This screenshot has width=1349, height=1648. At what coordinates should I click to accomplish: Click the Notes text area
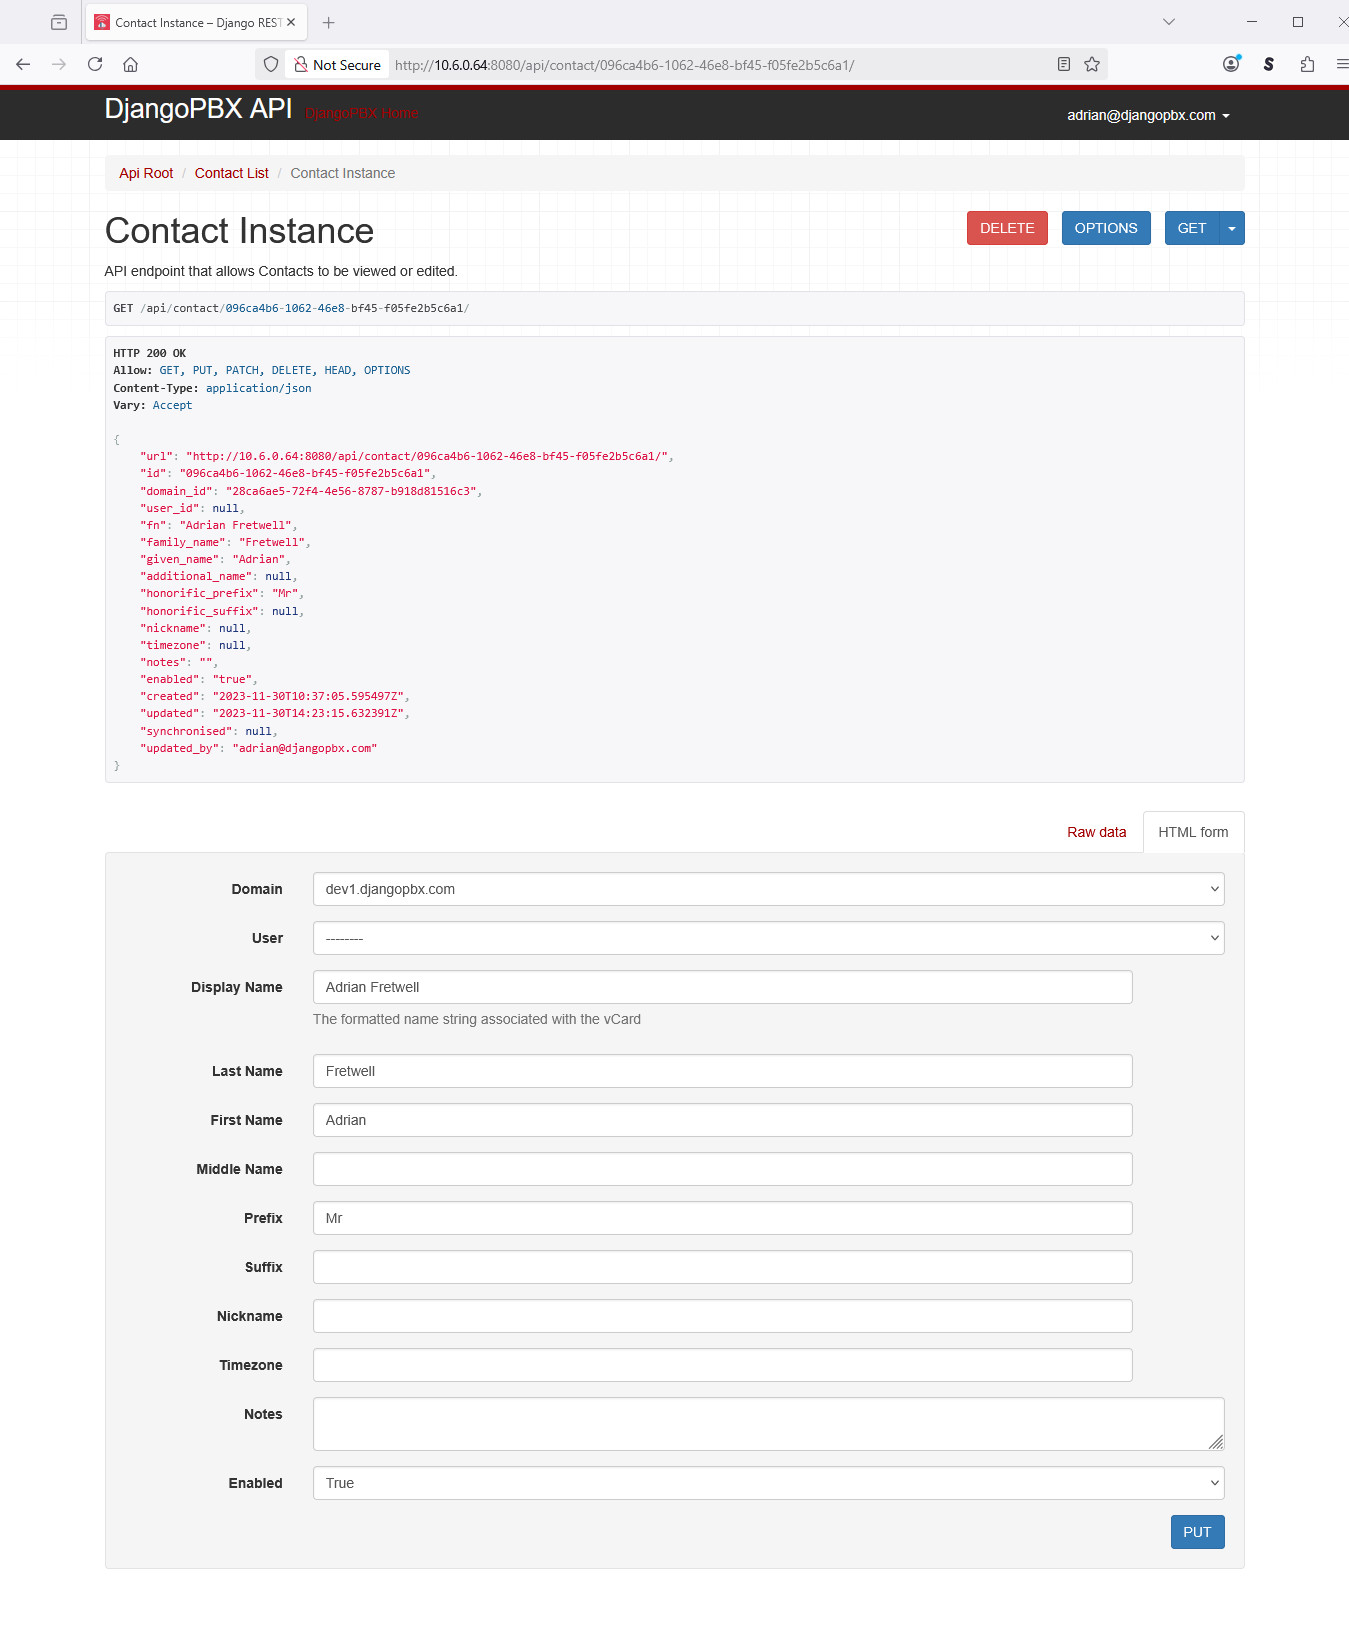tap(768, 1424)
